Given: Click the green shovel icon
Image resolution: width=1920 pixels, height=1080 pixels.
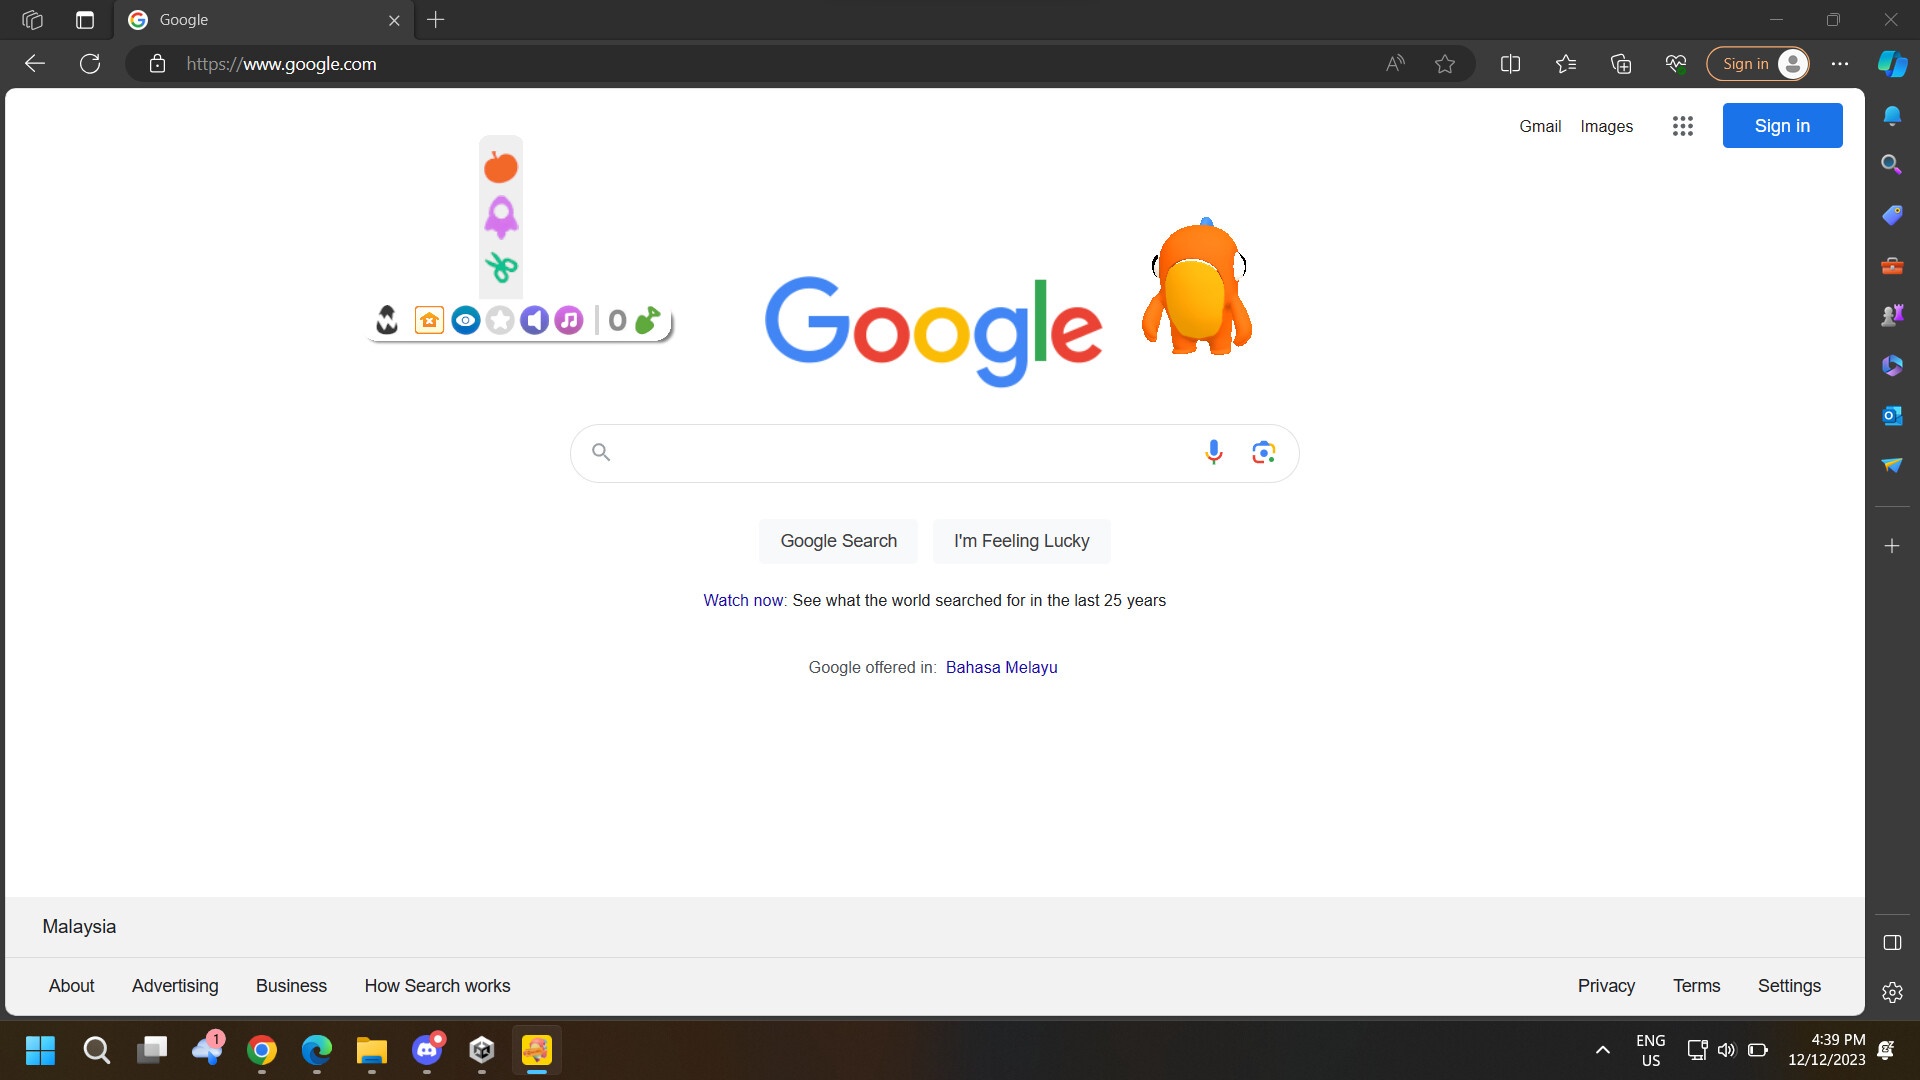Looking at the screenshot, I should (648, 320).
